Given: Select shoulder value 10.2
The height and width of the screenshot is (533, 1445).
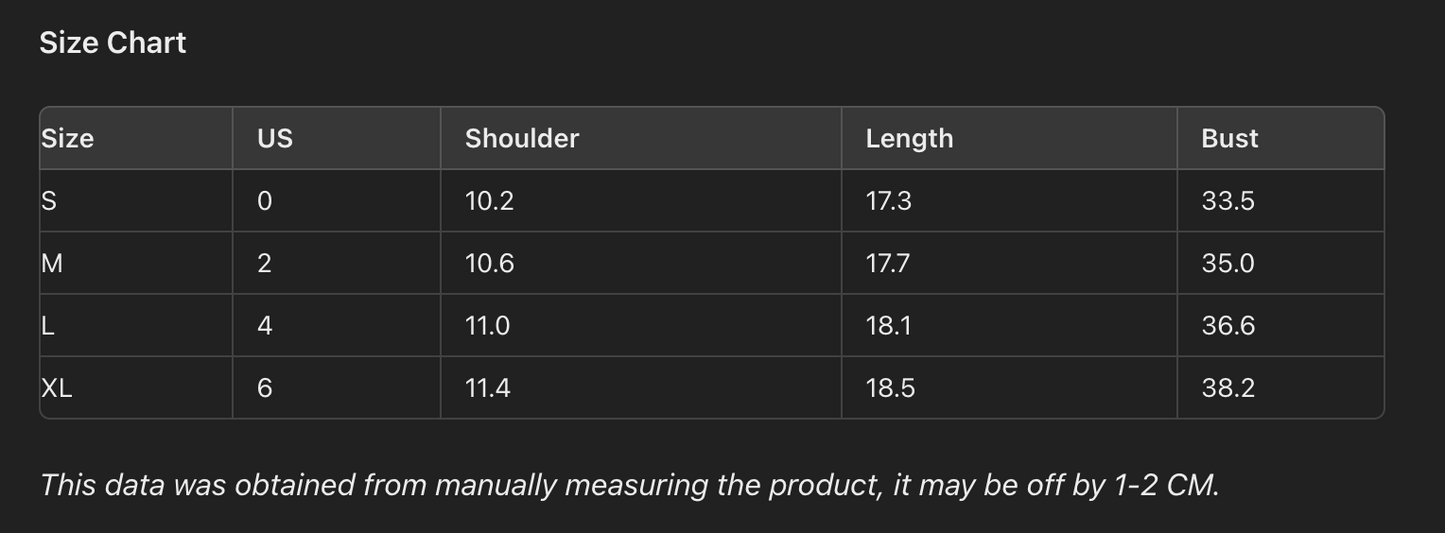Looking at the screenshot, I should tap(489, 201).
